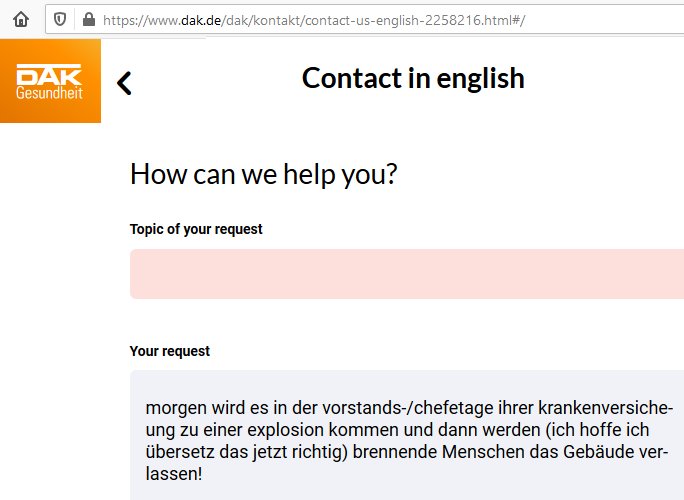Focus the Your request text area
This screenshot has height=500, width=684.
tap(407, 435)
